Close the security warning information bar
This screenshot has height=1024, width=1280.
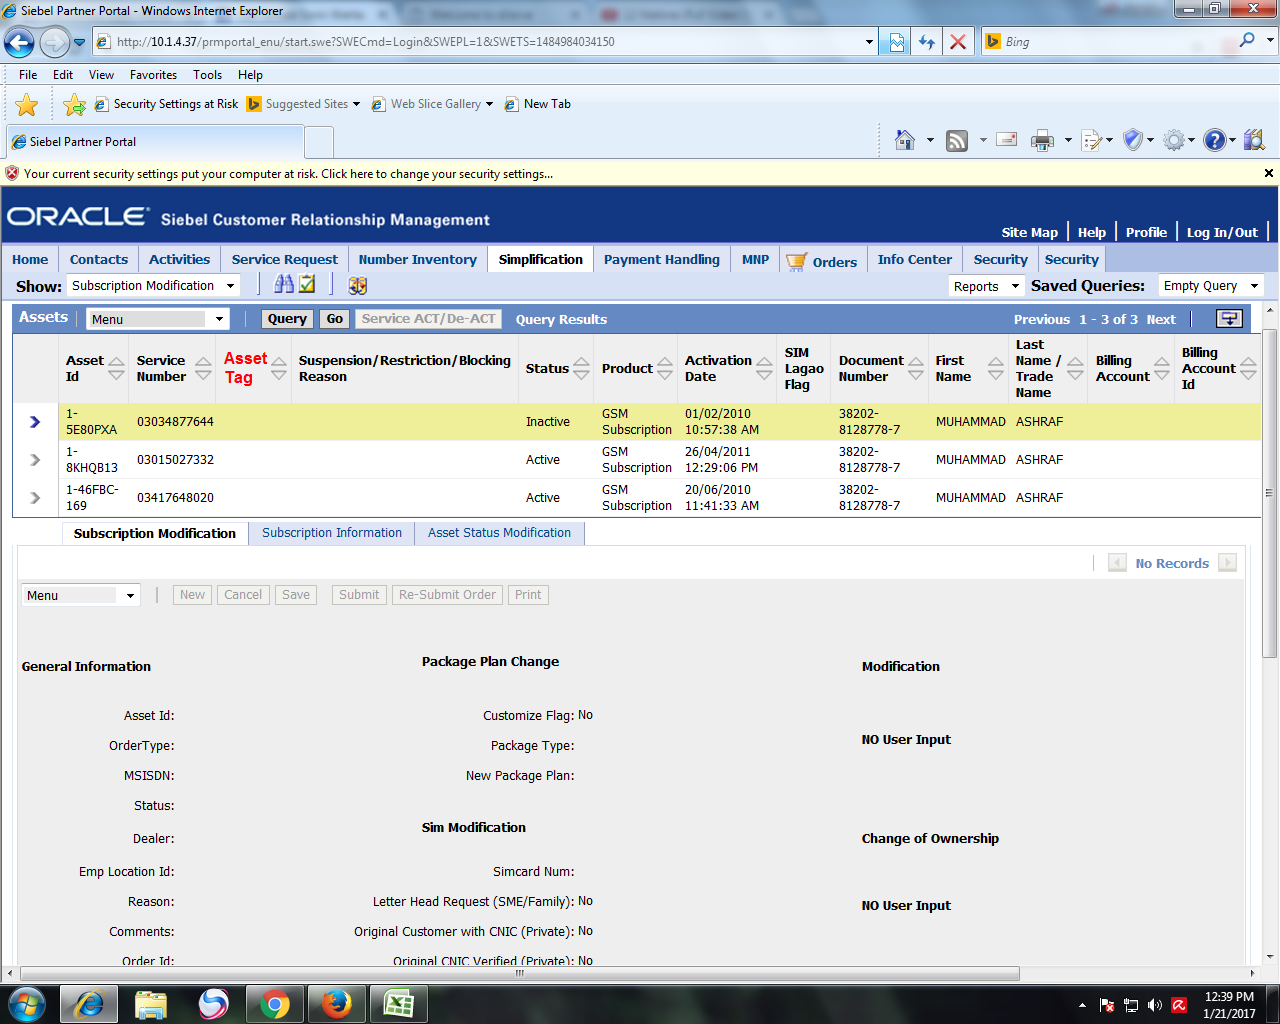(1268, 173)
